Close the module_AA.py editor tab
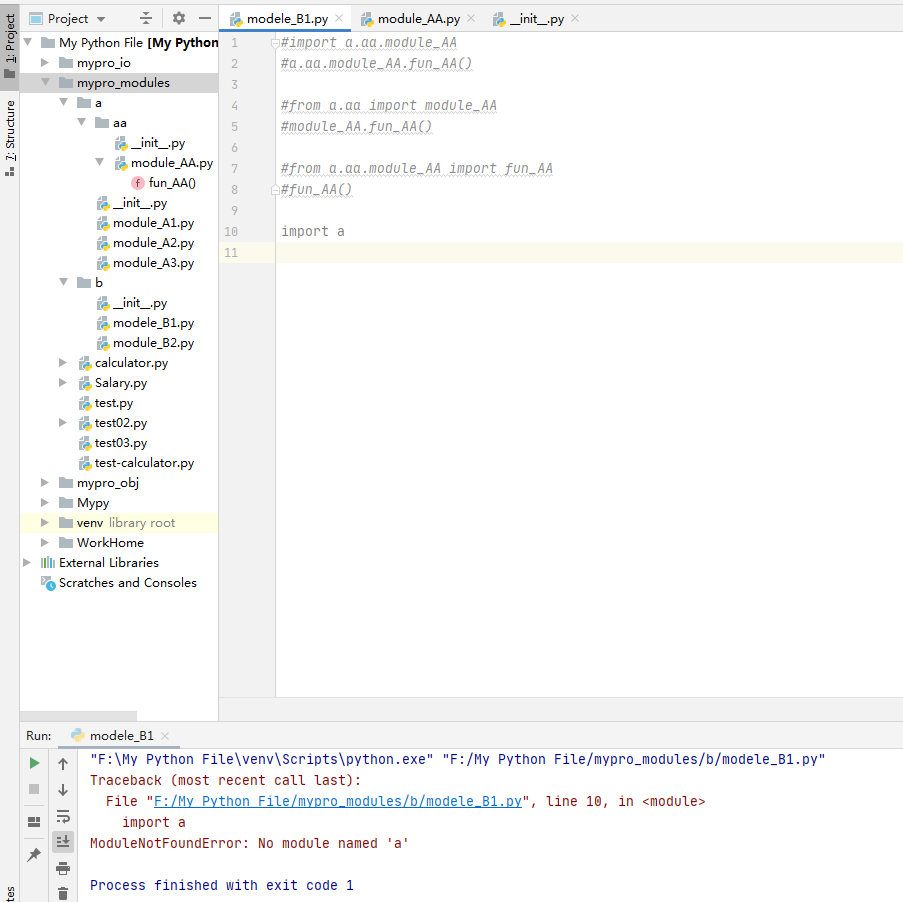This screenshot has width=903, height=902. [471, 18]
